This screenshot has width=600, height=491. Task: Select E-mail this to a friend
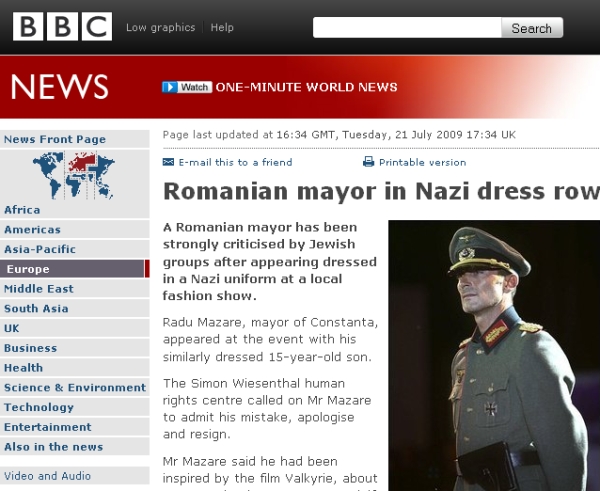[235, 162]
